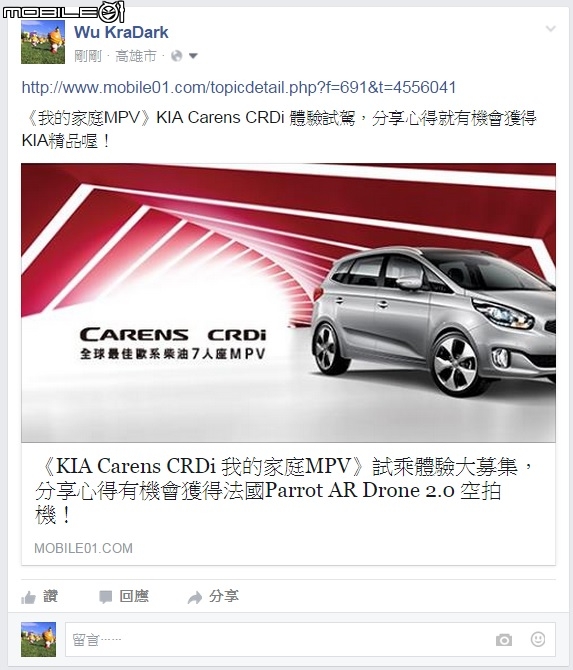
Task: Click the share arrow icon
Action: [195, 597]
